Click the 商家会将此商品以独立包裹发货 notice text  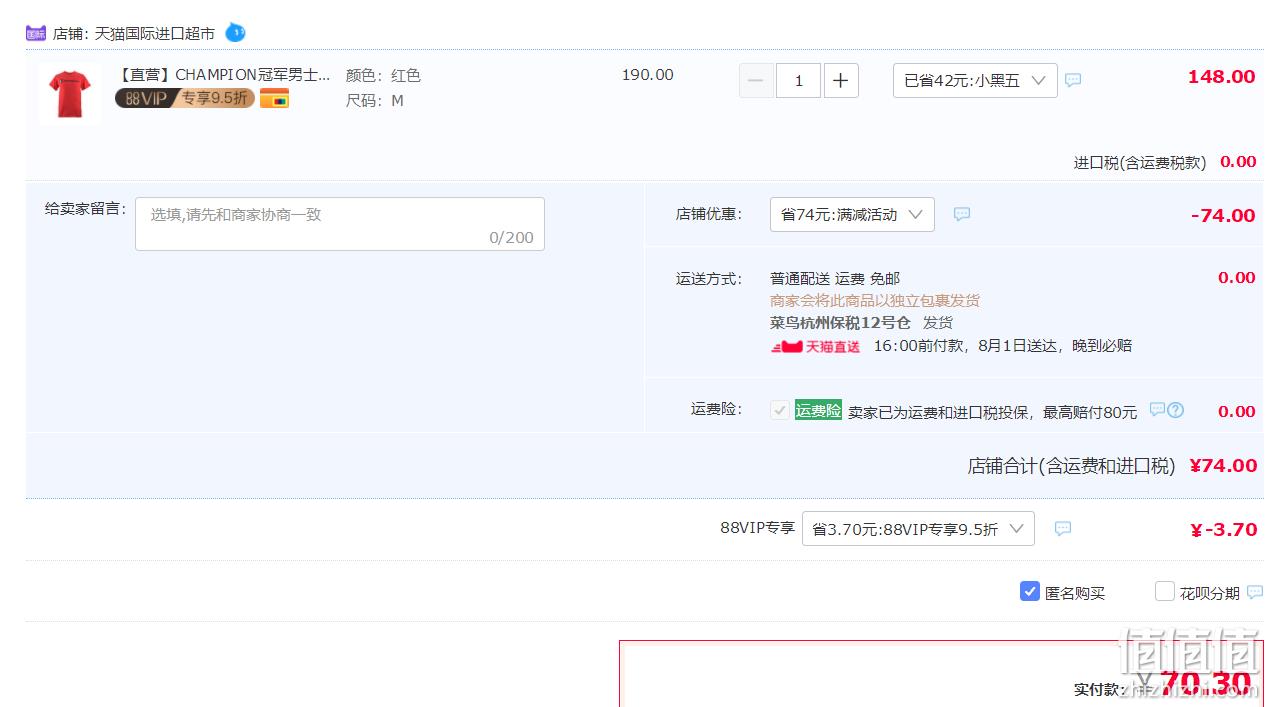[875, 300]
